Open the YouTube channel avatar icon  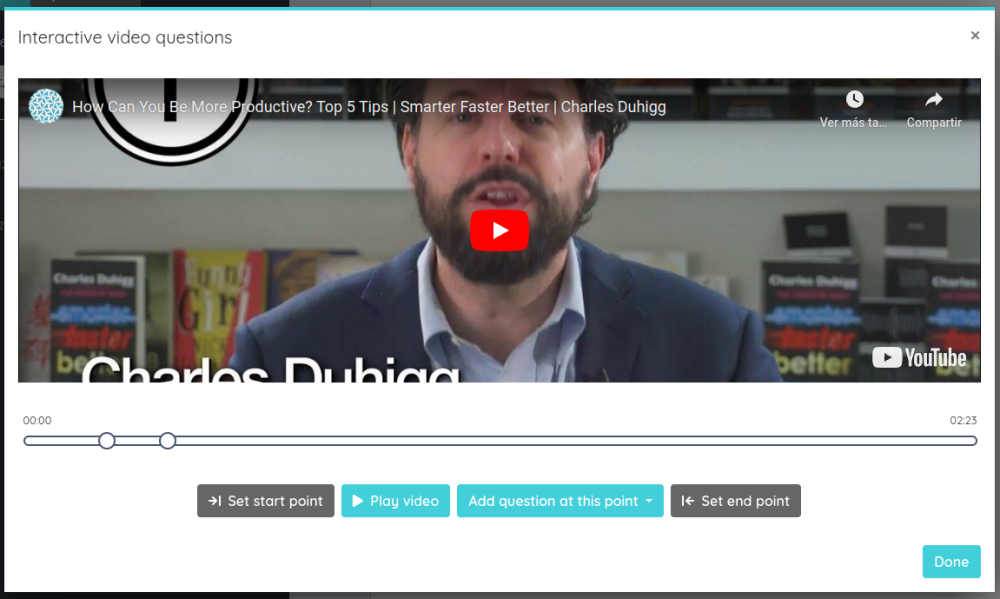tap(46, 106)
